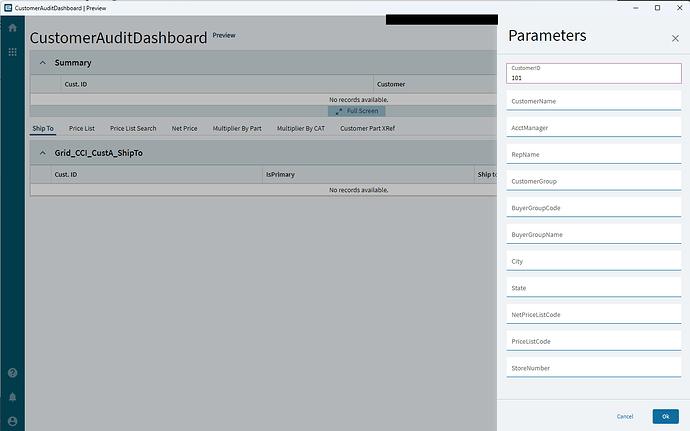This screenshot has width=690, height=431.
Task: Focus the CustomerID input field
Action: coord(594,74)
